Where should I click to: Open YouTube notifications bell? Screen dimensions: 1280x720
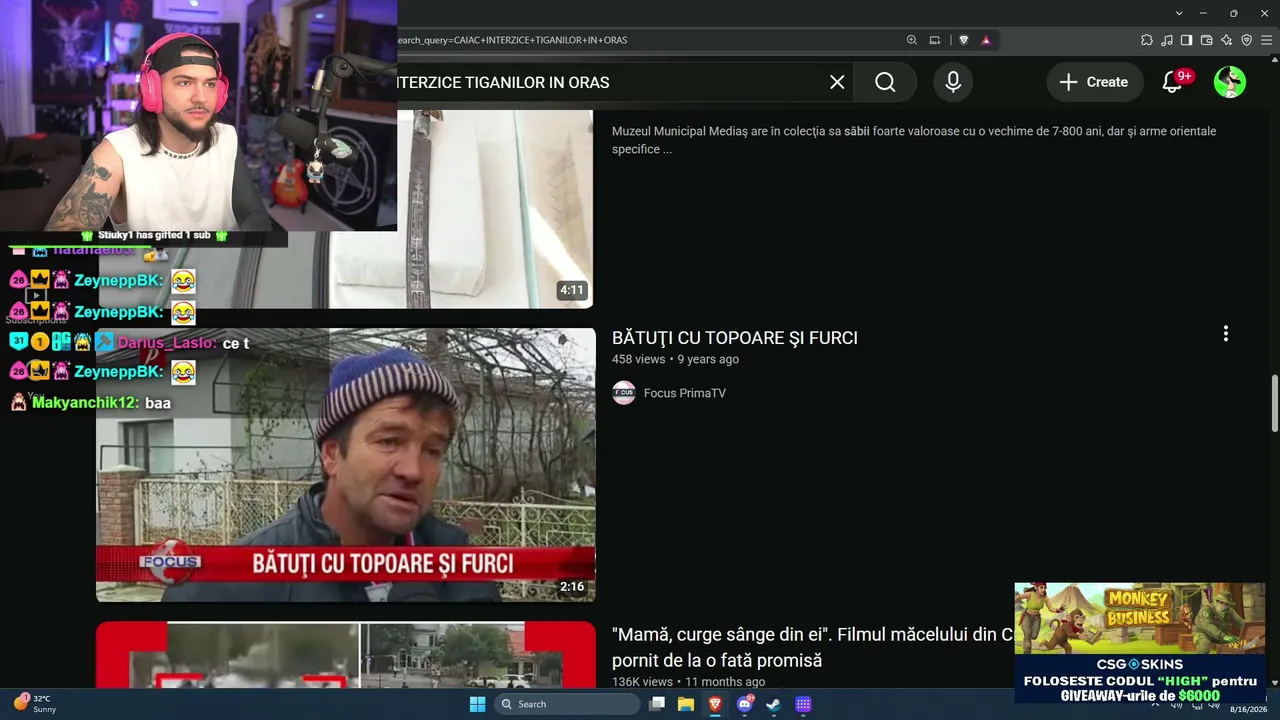pos(1173,82)
